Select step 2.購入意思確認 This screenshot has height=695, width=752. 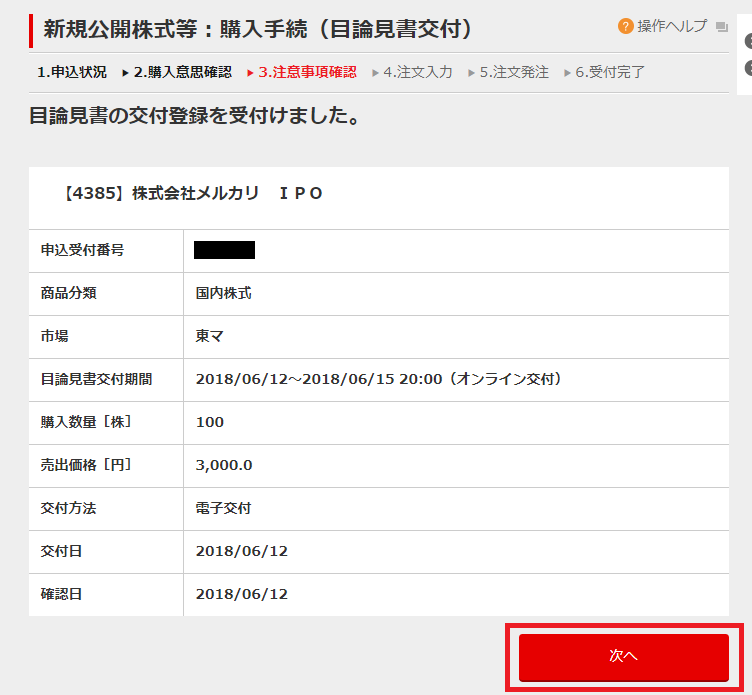pos(182,72)
